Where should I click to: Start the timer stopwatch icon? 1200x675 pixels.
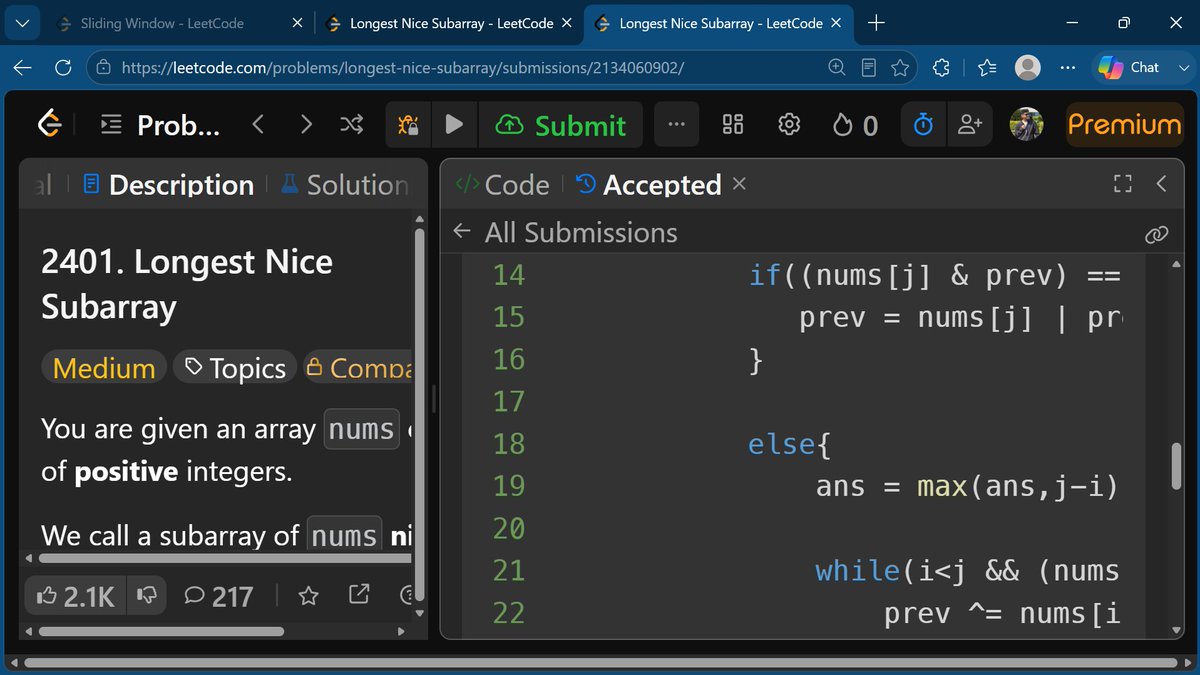pos(924,125)
